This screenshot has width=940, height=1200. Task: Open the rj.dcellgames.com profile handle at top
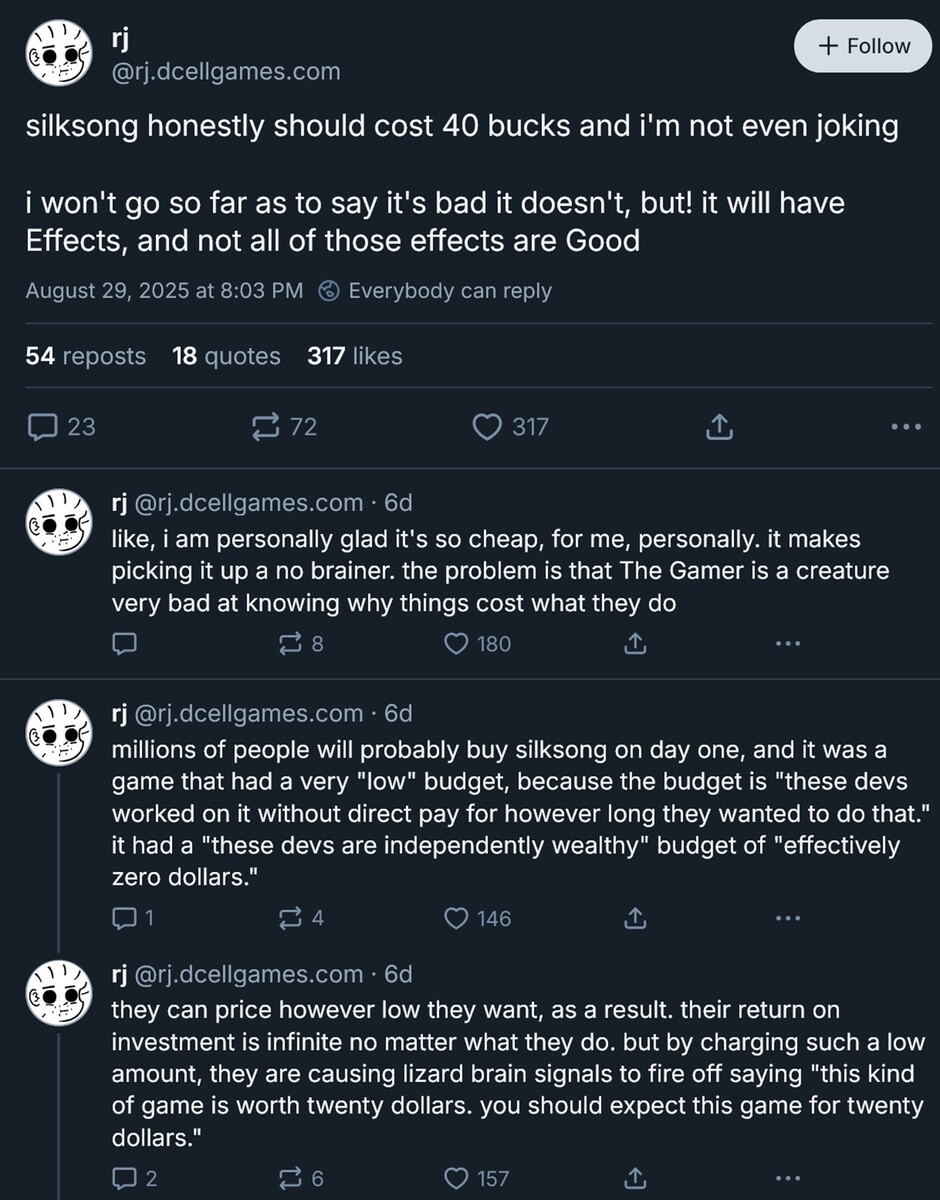click(x=226, y=72)
